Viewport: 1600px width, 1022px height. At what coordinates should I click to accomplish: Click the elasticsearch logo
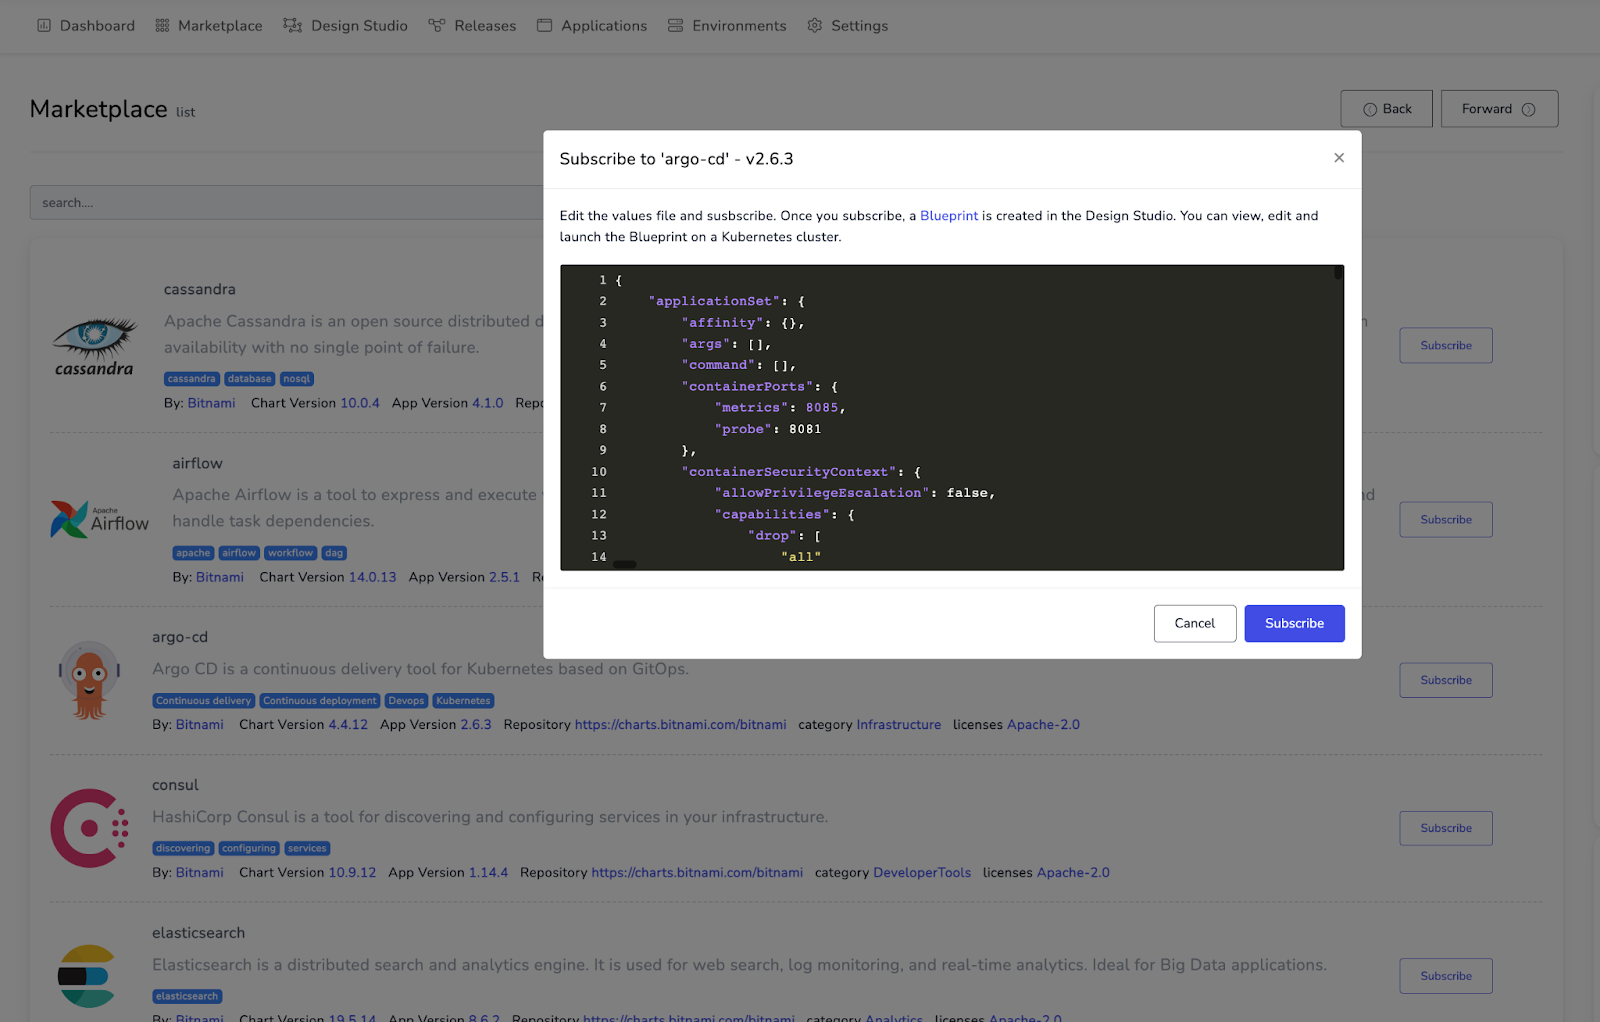[87, 976]
